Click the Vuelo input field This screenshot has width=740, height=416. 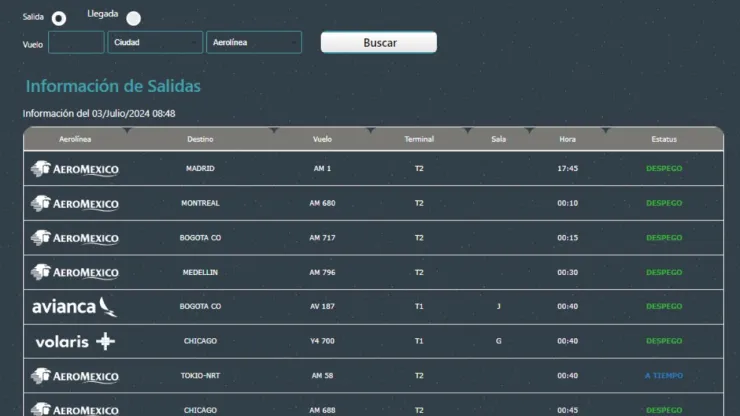76,42
